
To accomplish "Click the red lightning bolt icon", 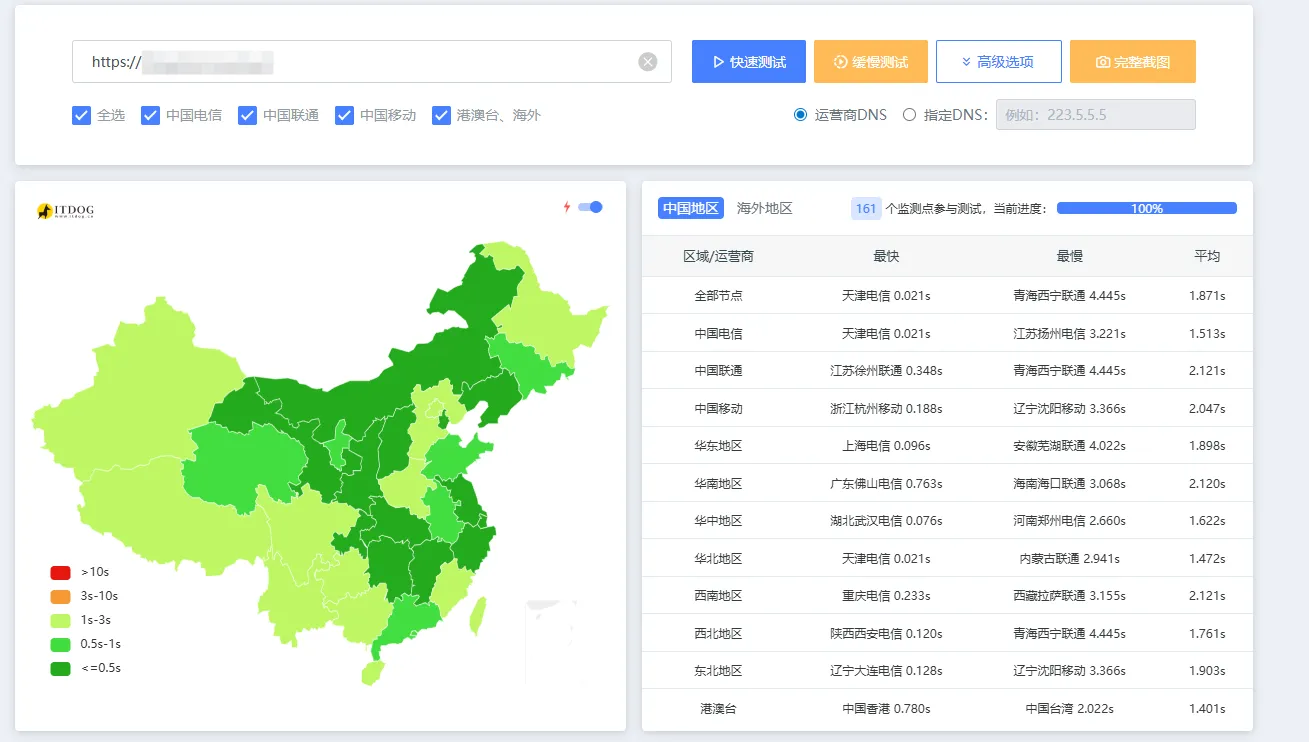I will (x=567, y=207).
